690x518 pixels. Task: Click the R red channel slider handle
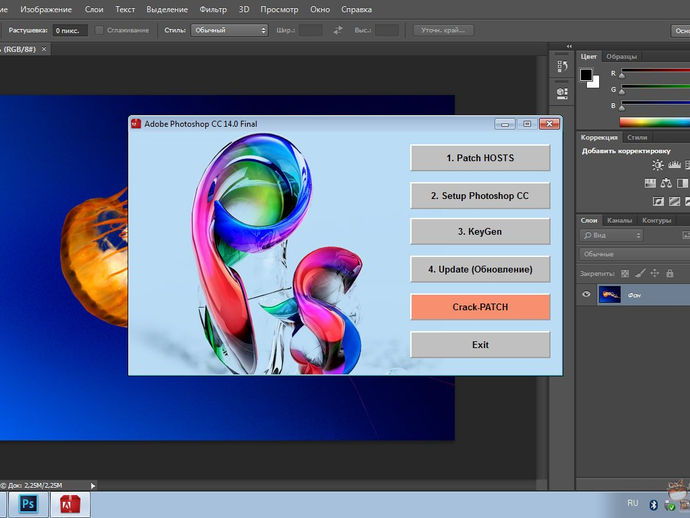tap(622, 75)
